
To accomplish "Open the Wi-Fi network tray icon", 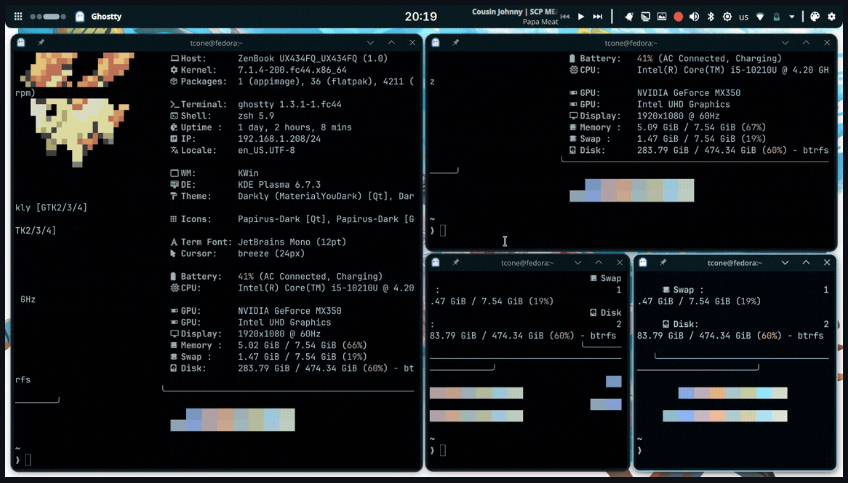I will click(x=760, y=17).
